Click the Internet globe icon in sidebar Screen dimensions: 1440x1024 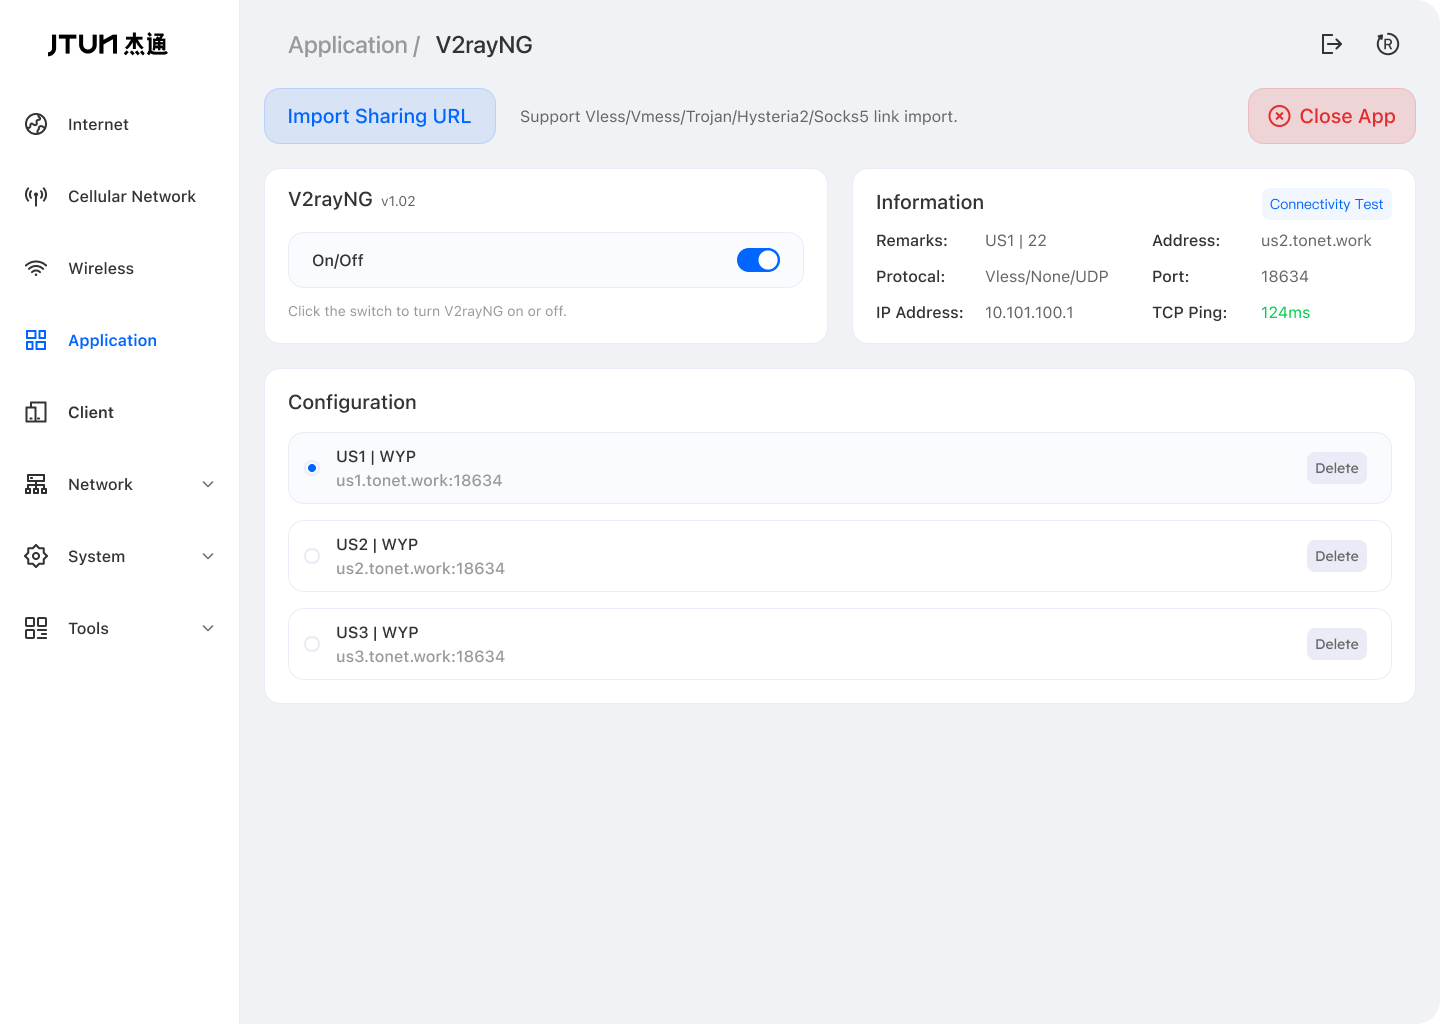point(36,124)
